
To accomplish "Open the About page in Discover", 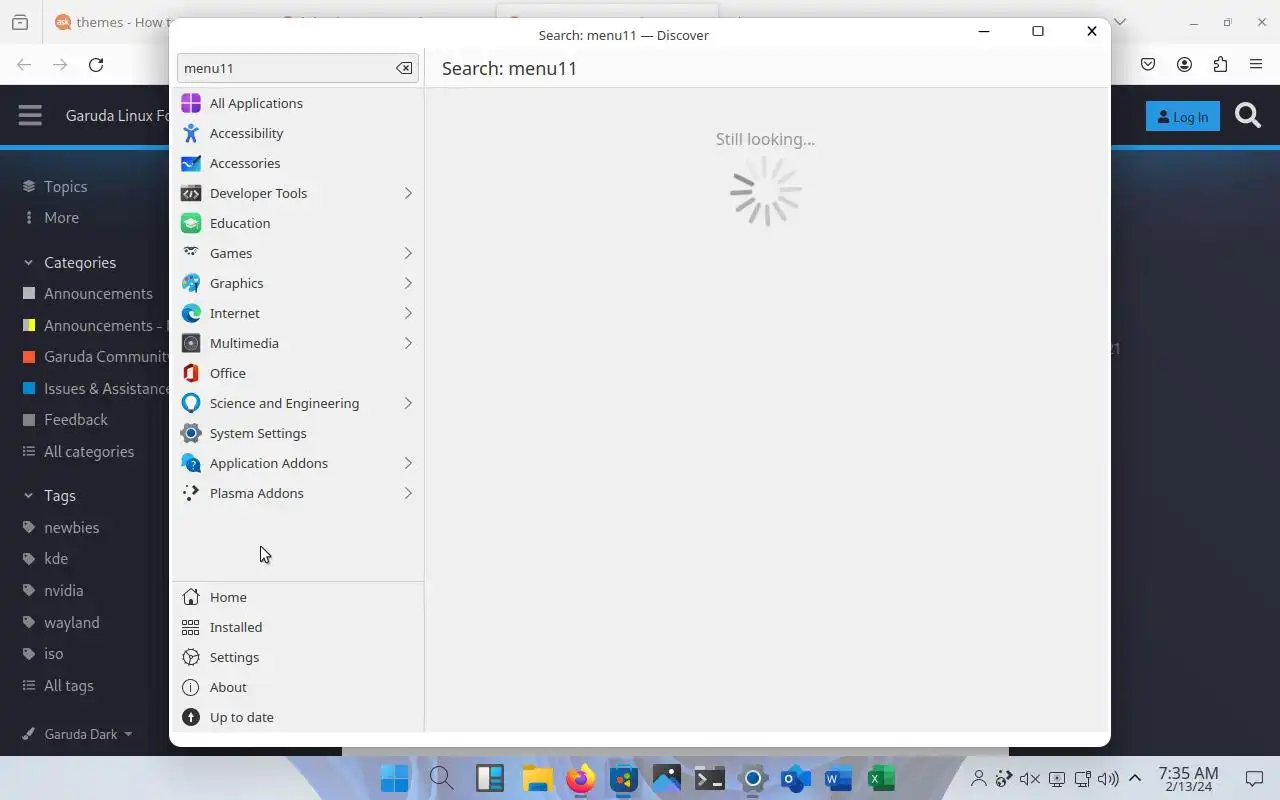I will point(298,687).
